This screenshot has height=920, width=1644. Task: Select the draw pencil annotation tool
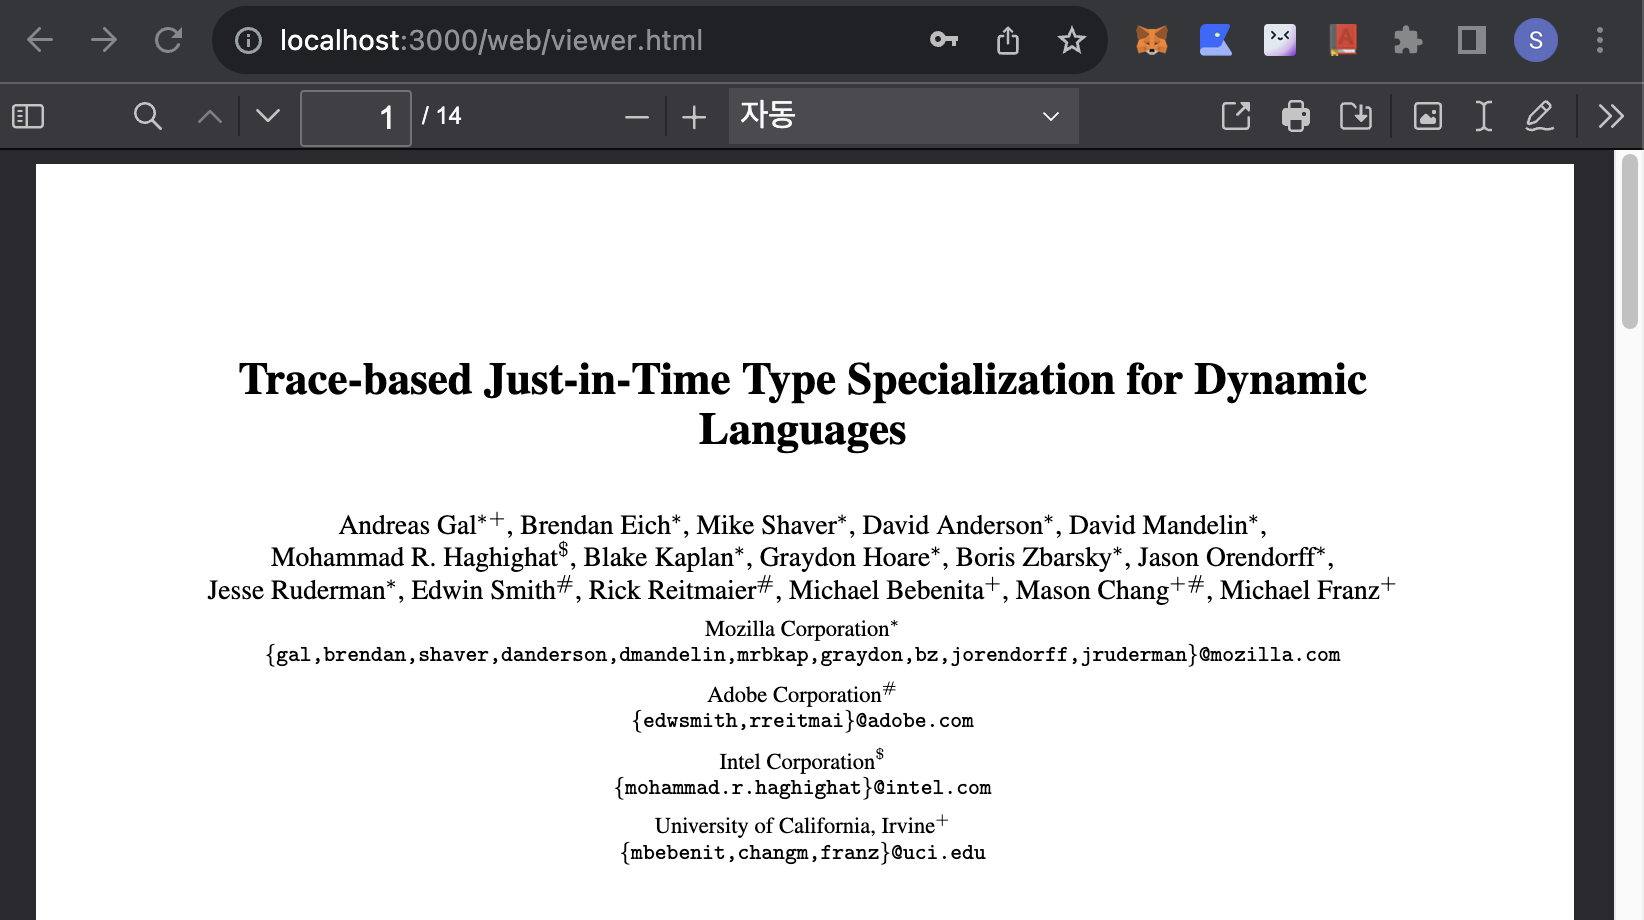1539,116
